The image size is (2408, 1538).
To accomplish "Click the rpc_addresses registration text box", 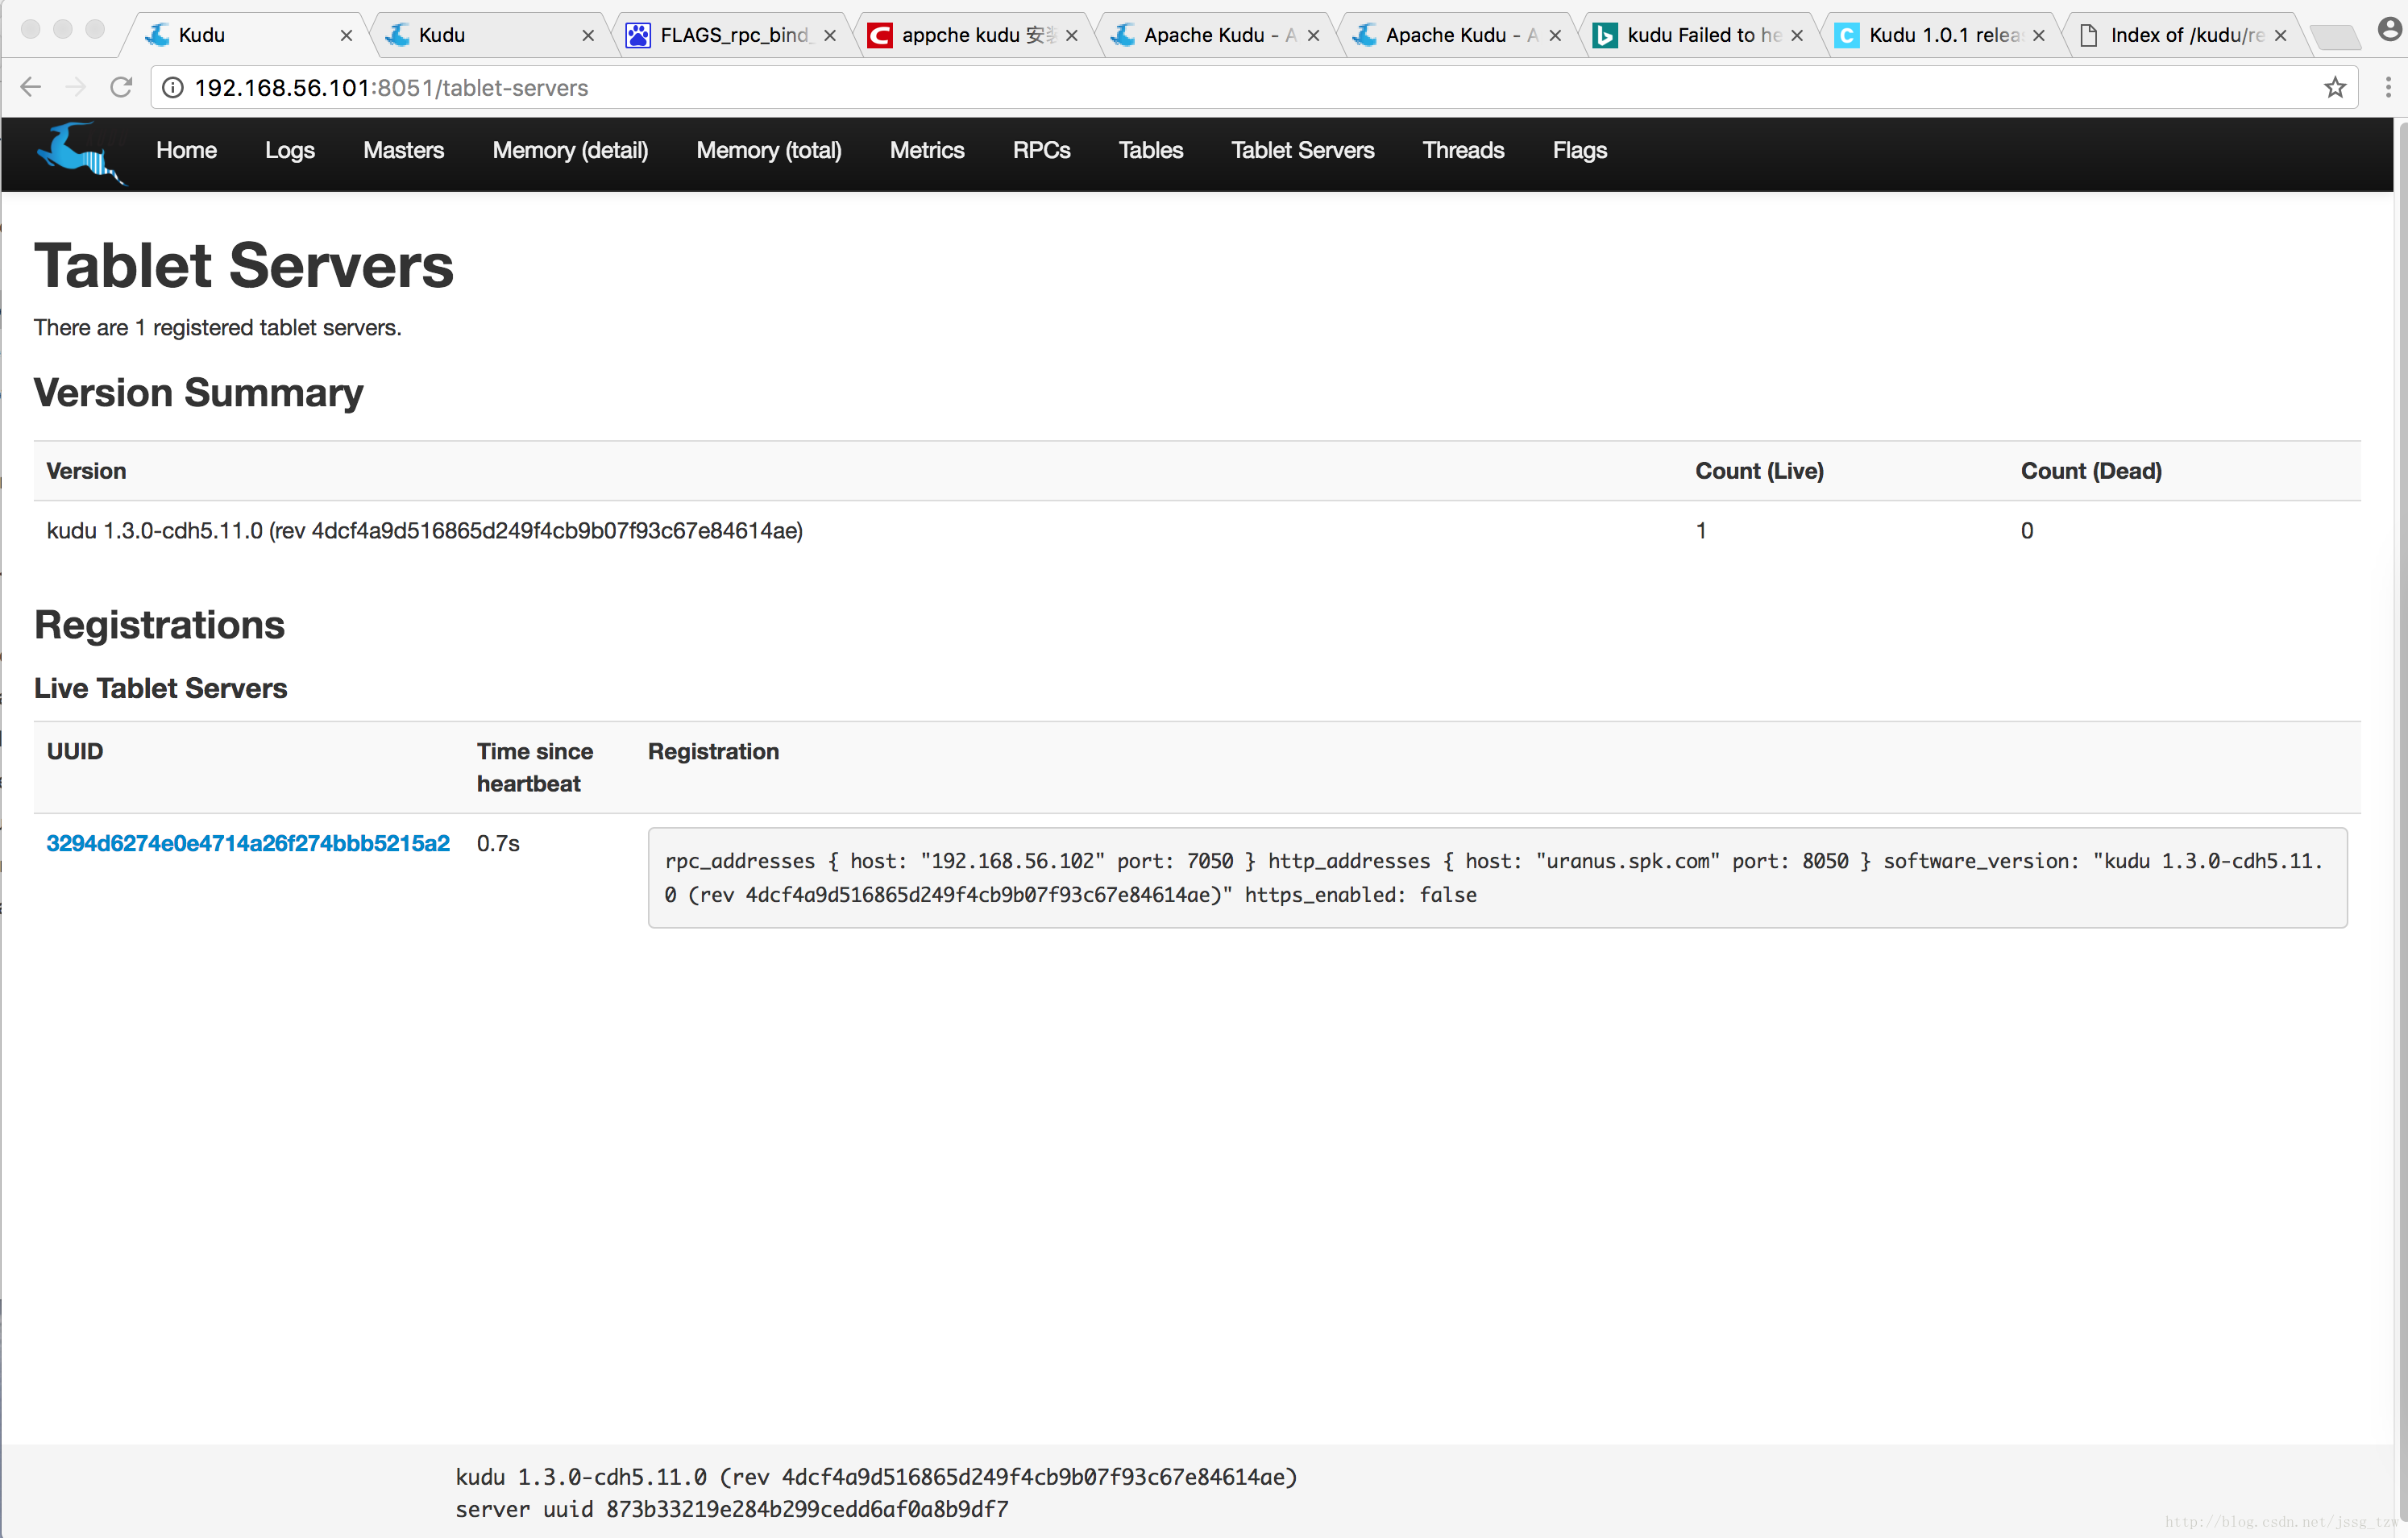I will point(1497,878).
